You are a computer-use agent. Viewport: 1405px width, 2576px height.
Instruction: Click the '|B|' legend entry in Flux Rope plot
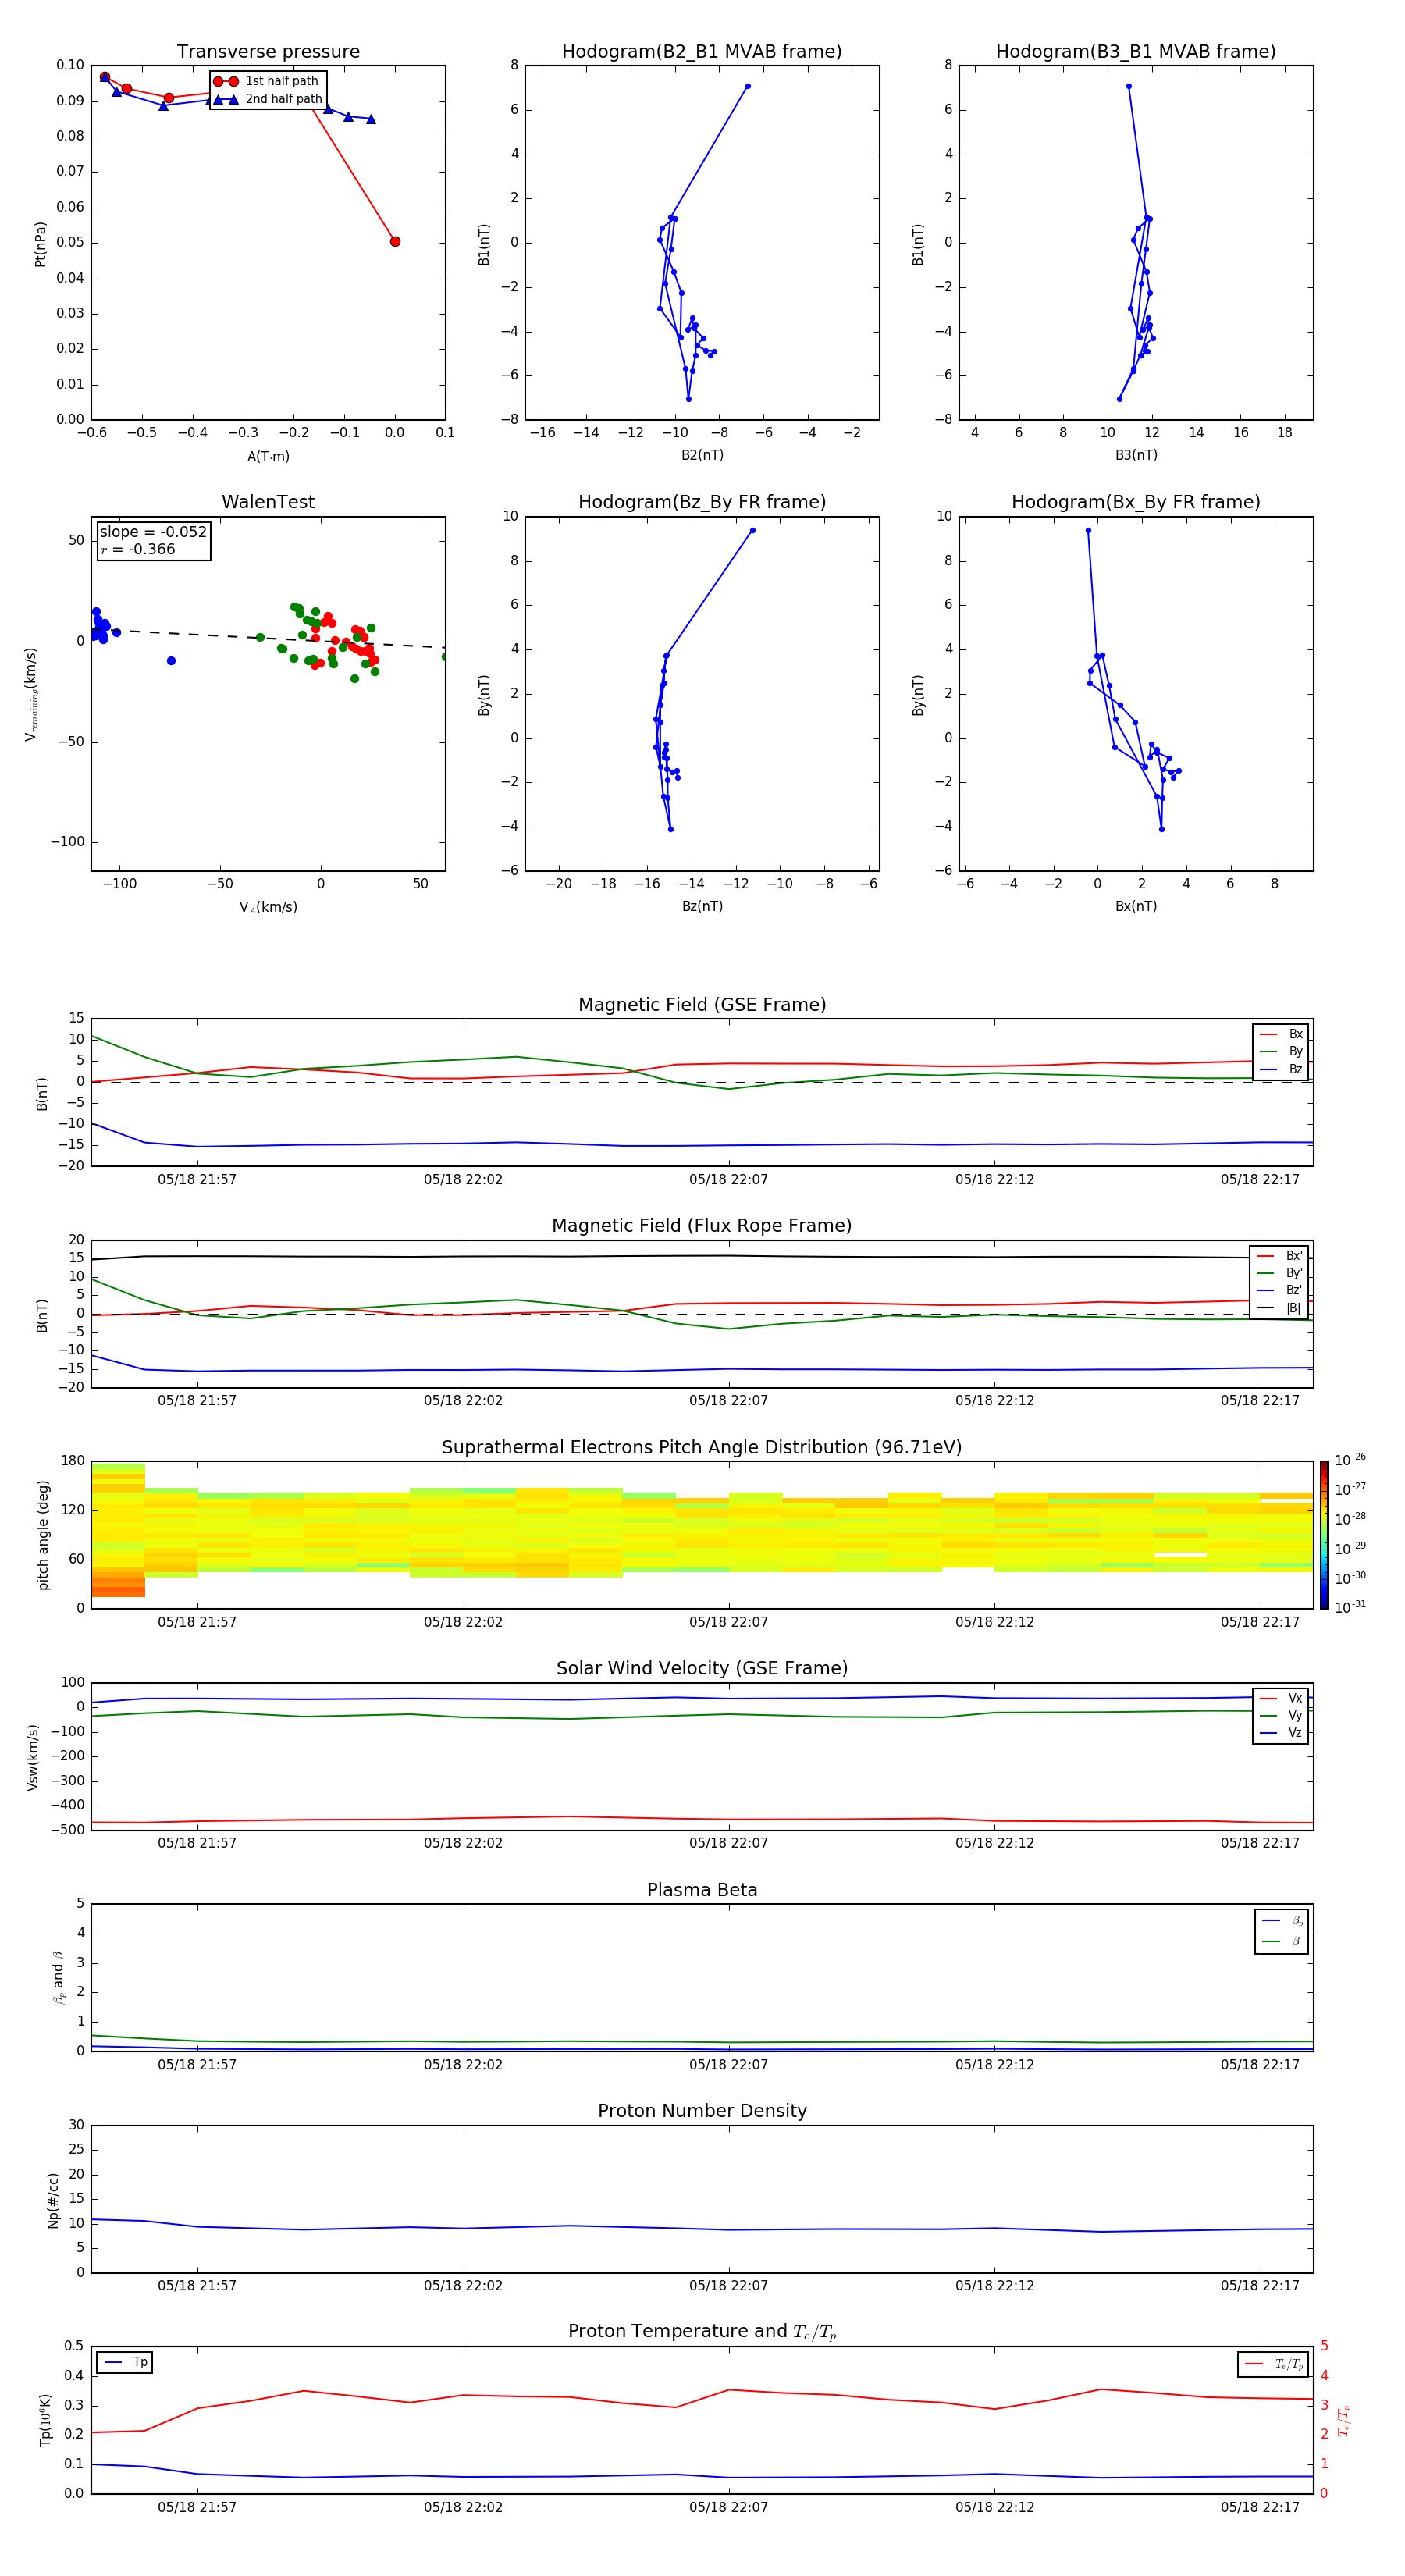tap(1280, 1308)
